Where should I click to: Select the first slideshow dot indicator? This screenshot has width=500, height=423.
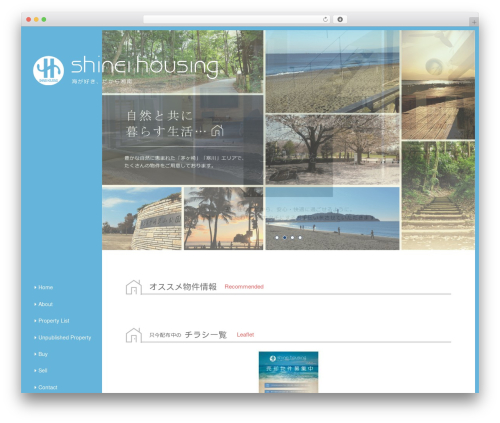[x=277, y=238]
